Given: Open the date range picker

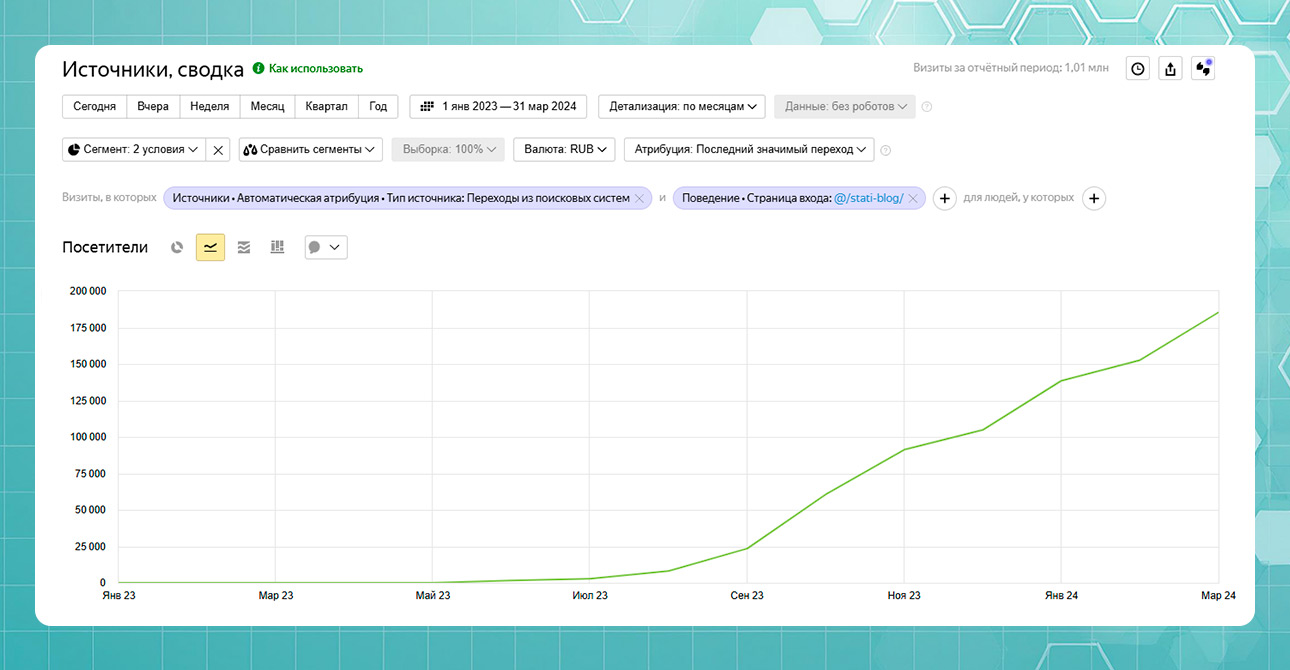Looking at the screenshot, I should pyautogui.click(x=498, y=106).
